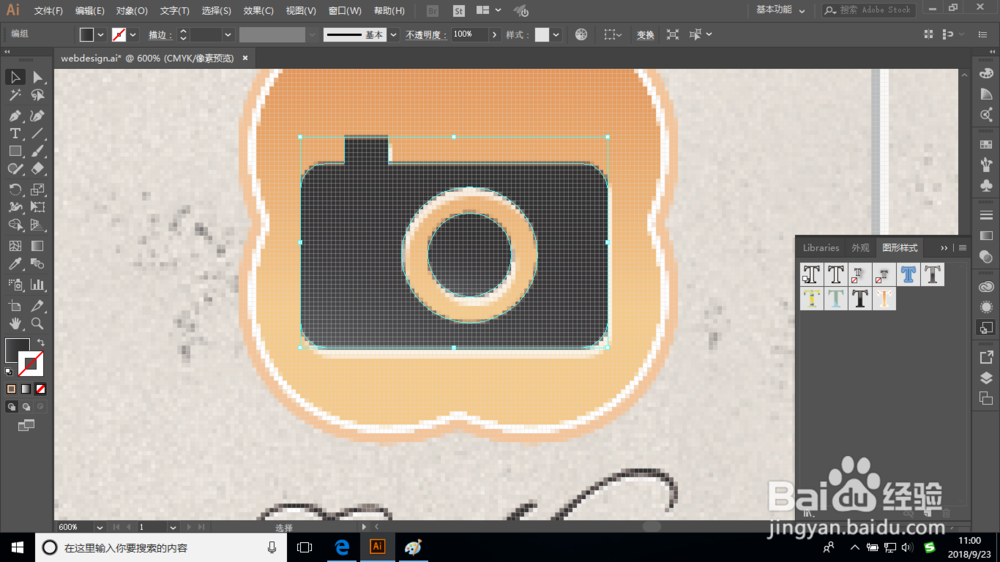Select the Mesh tool
1000x562 pixels.
pos(15,246)
